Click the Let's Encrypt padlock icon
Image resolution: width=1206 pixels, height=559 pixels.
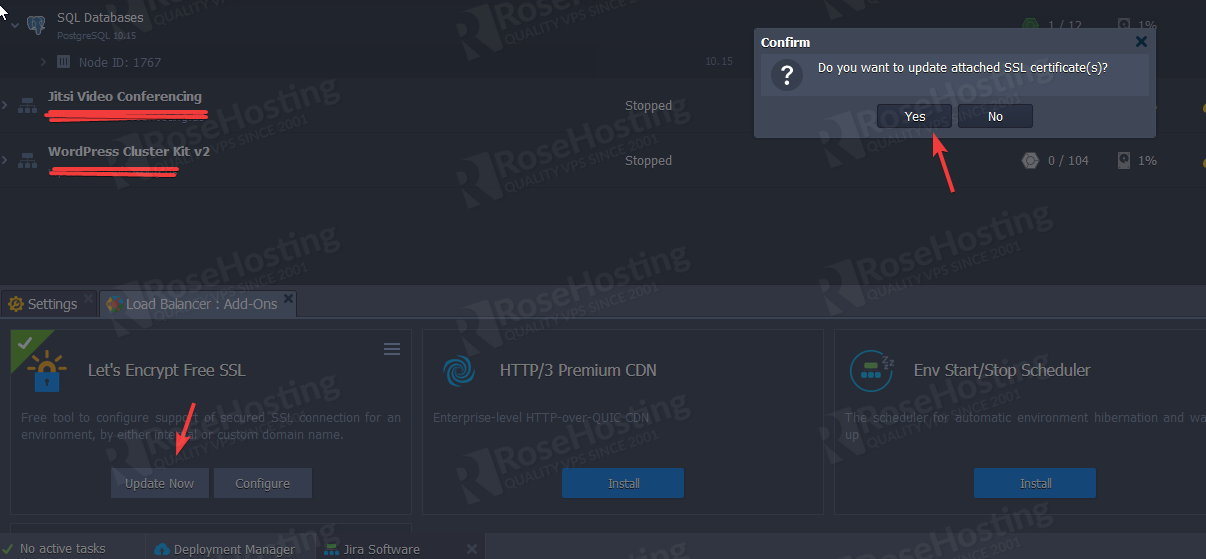tap(46, 372)
